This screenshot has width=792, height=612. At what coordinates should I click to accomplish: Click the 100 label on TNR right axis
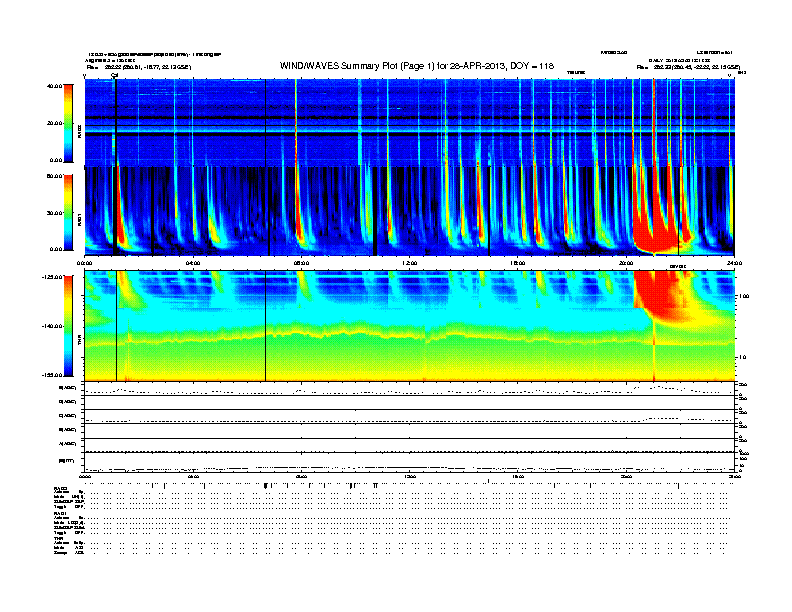tap(744, 296)
